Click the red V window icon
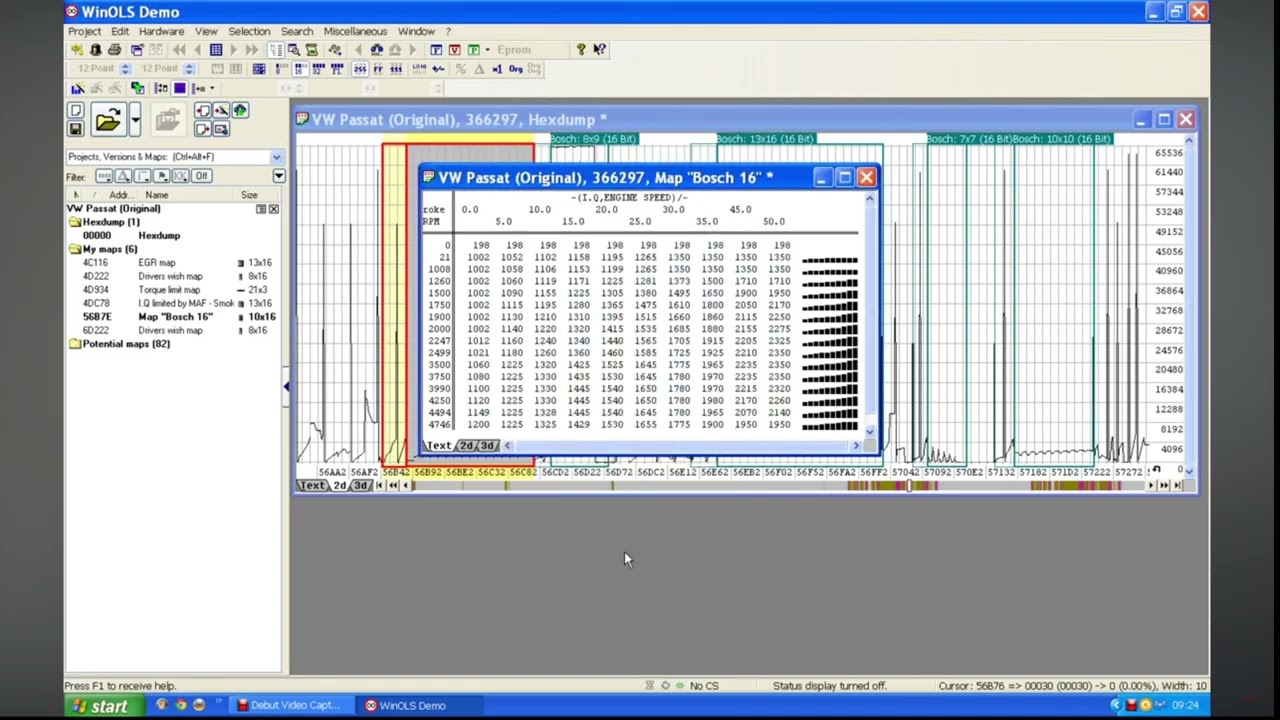This screenshot has height=720, width=1280. 455,50
